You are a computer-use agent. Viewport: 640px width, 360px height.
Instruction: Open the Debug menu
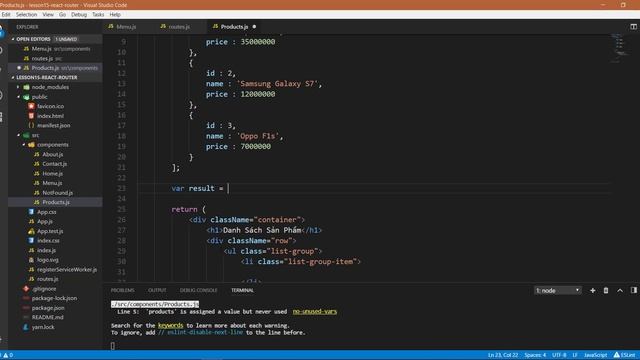(x=79, y=14)
